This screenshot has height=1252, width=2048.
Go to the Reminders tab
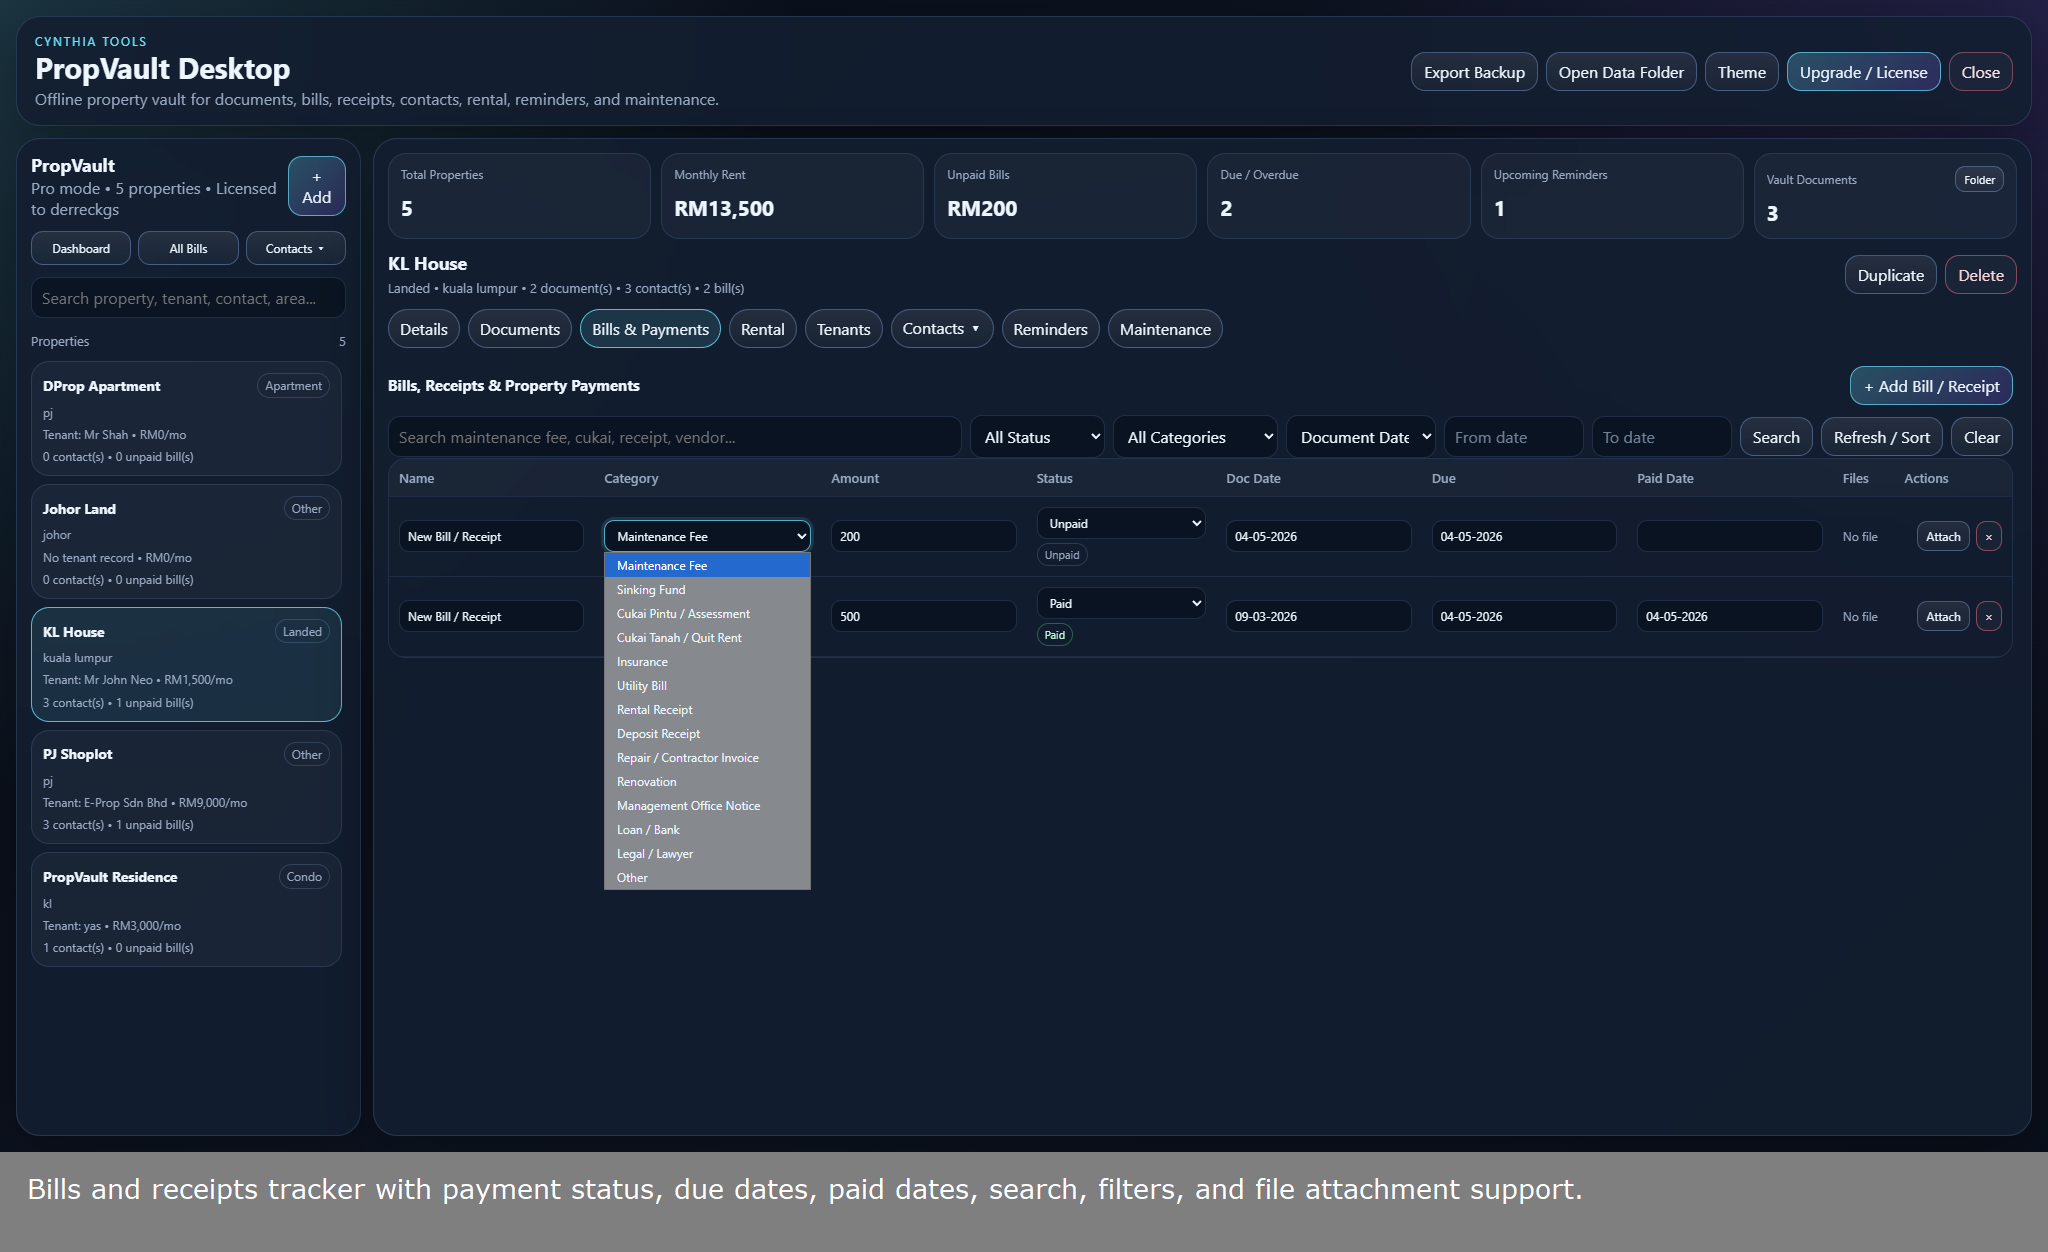pyautogui.click(x=1050, y=329)
